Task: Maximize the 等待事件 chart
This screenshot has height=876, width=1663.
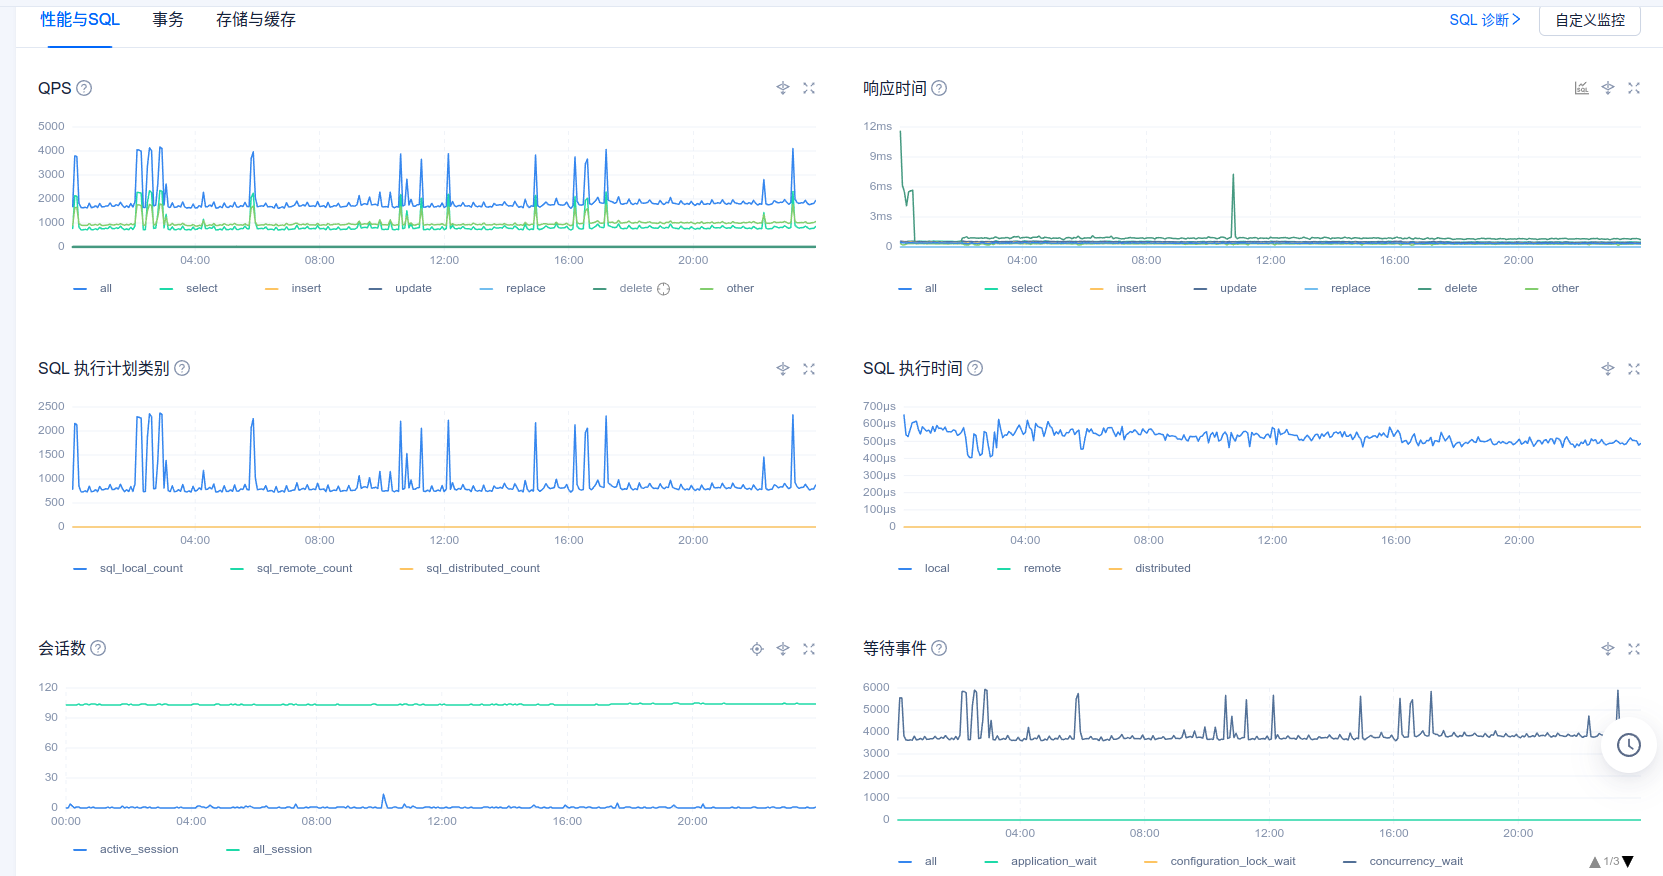Action: tap(1634, 649)
